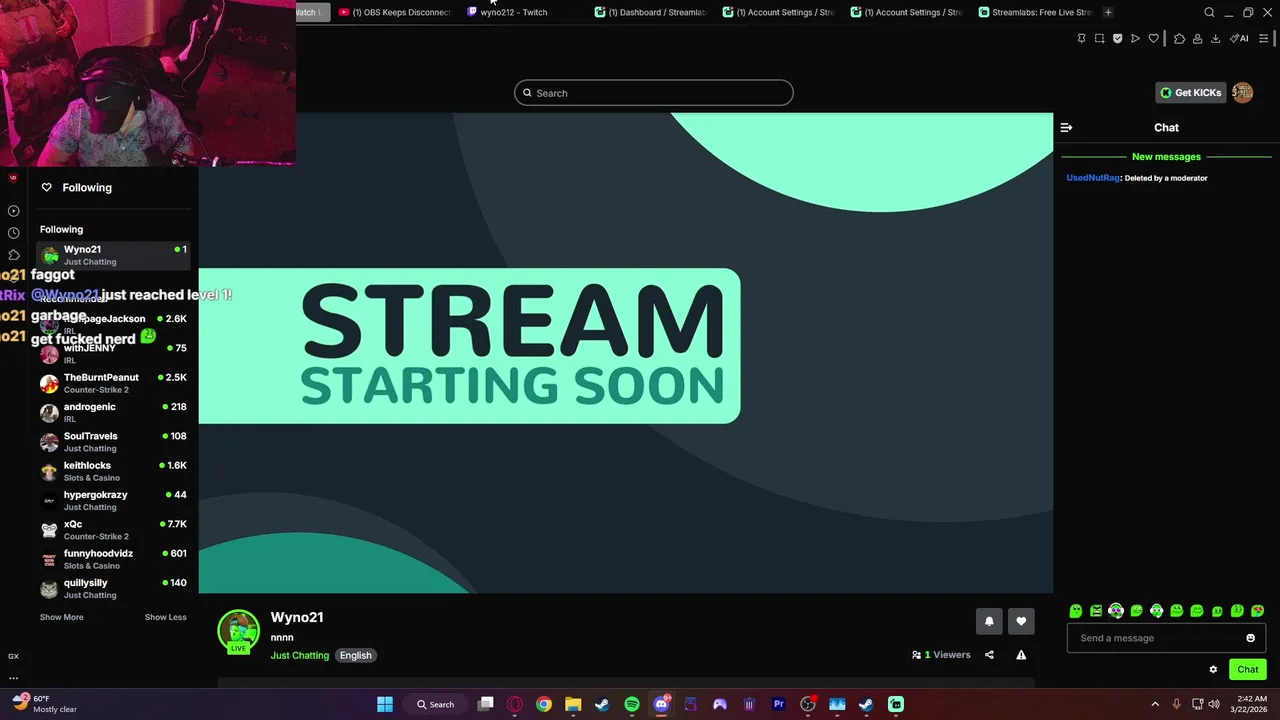The height and width of the screenshot is (720, 1280).
Task: Switch to the second Account Settings / Streamlabs tab
Action: point(906,12)
